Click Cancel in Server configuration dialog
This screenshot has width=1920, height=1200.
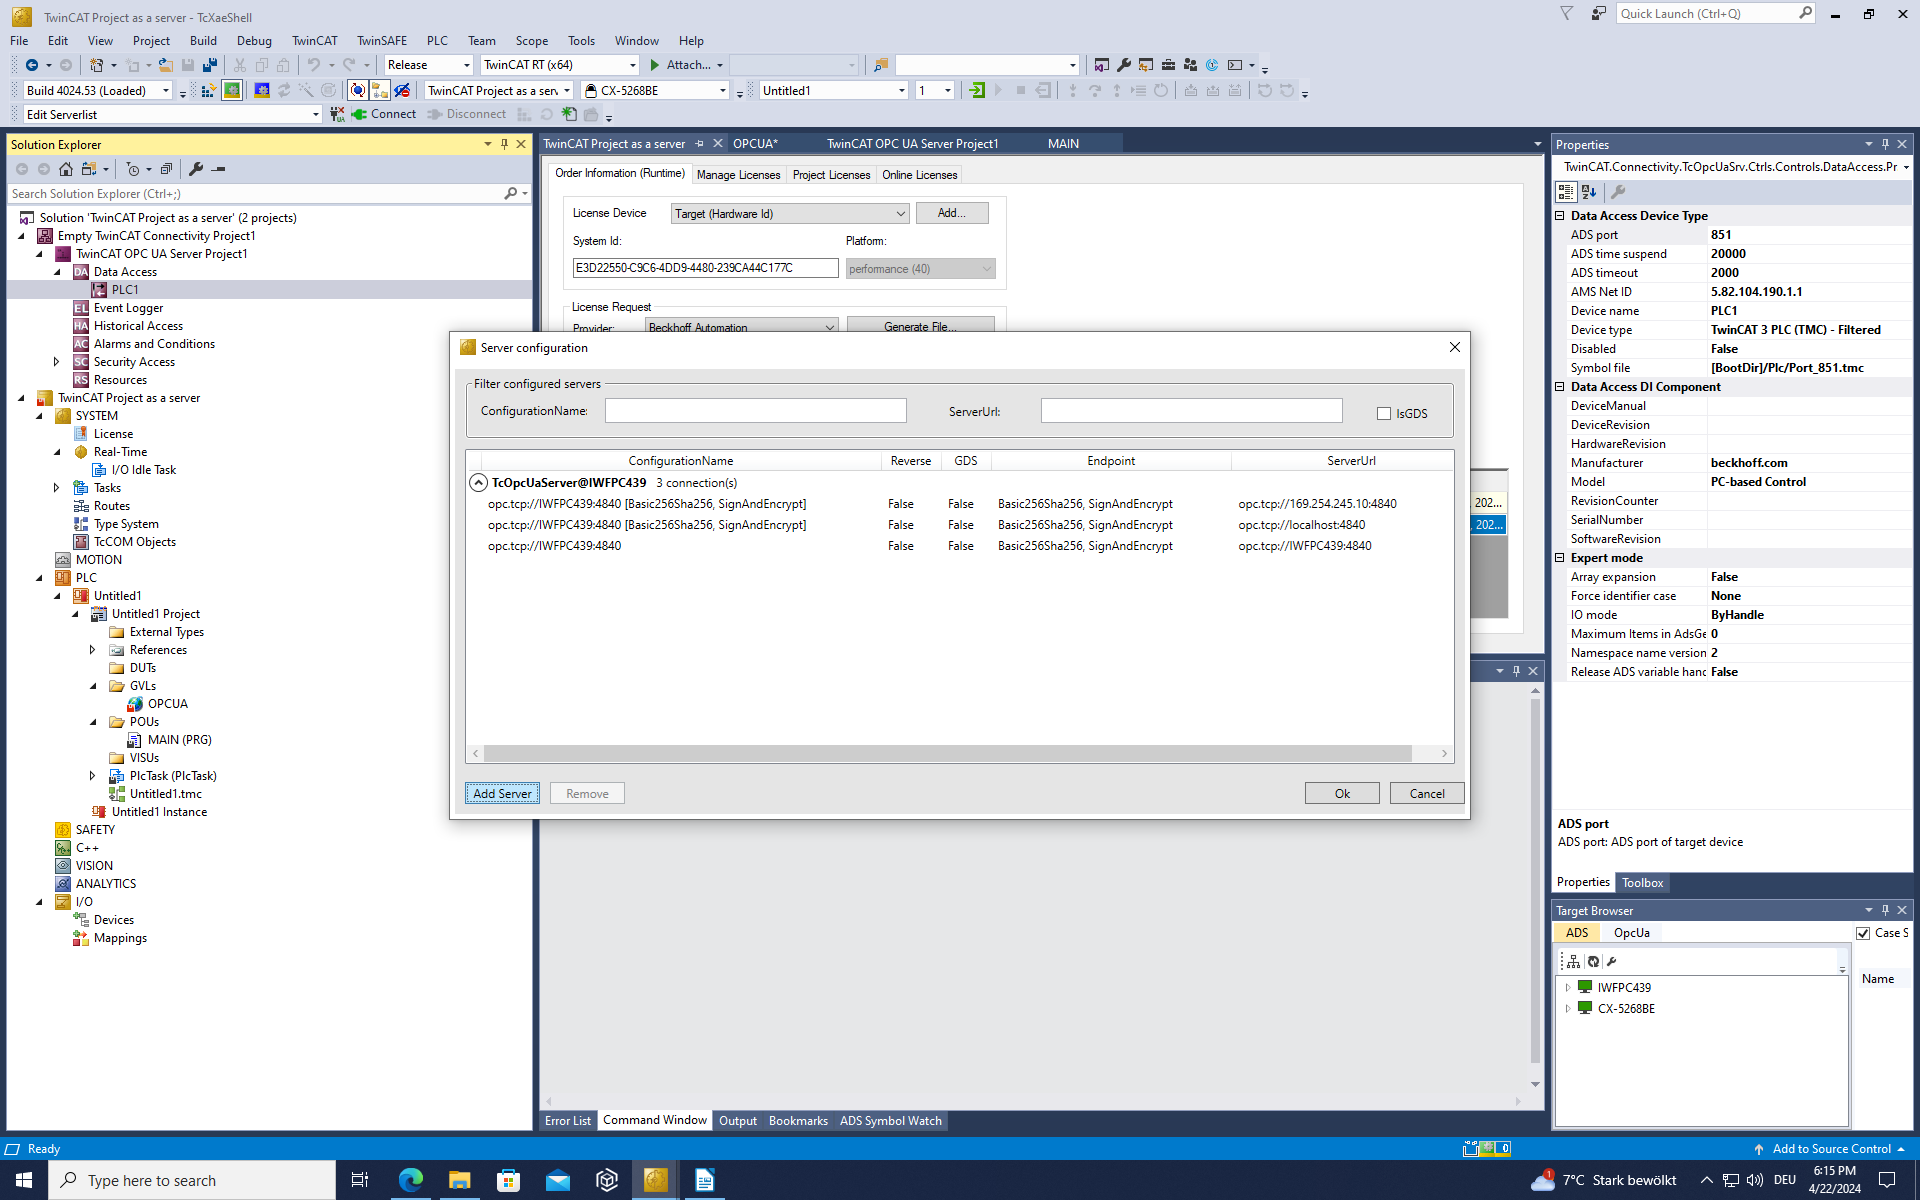click(x=1426, y=793)
